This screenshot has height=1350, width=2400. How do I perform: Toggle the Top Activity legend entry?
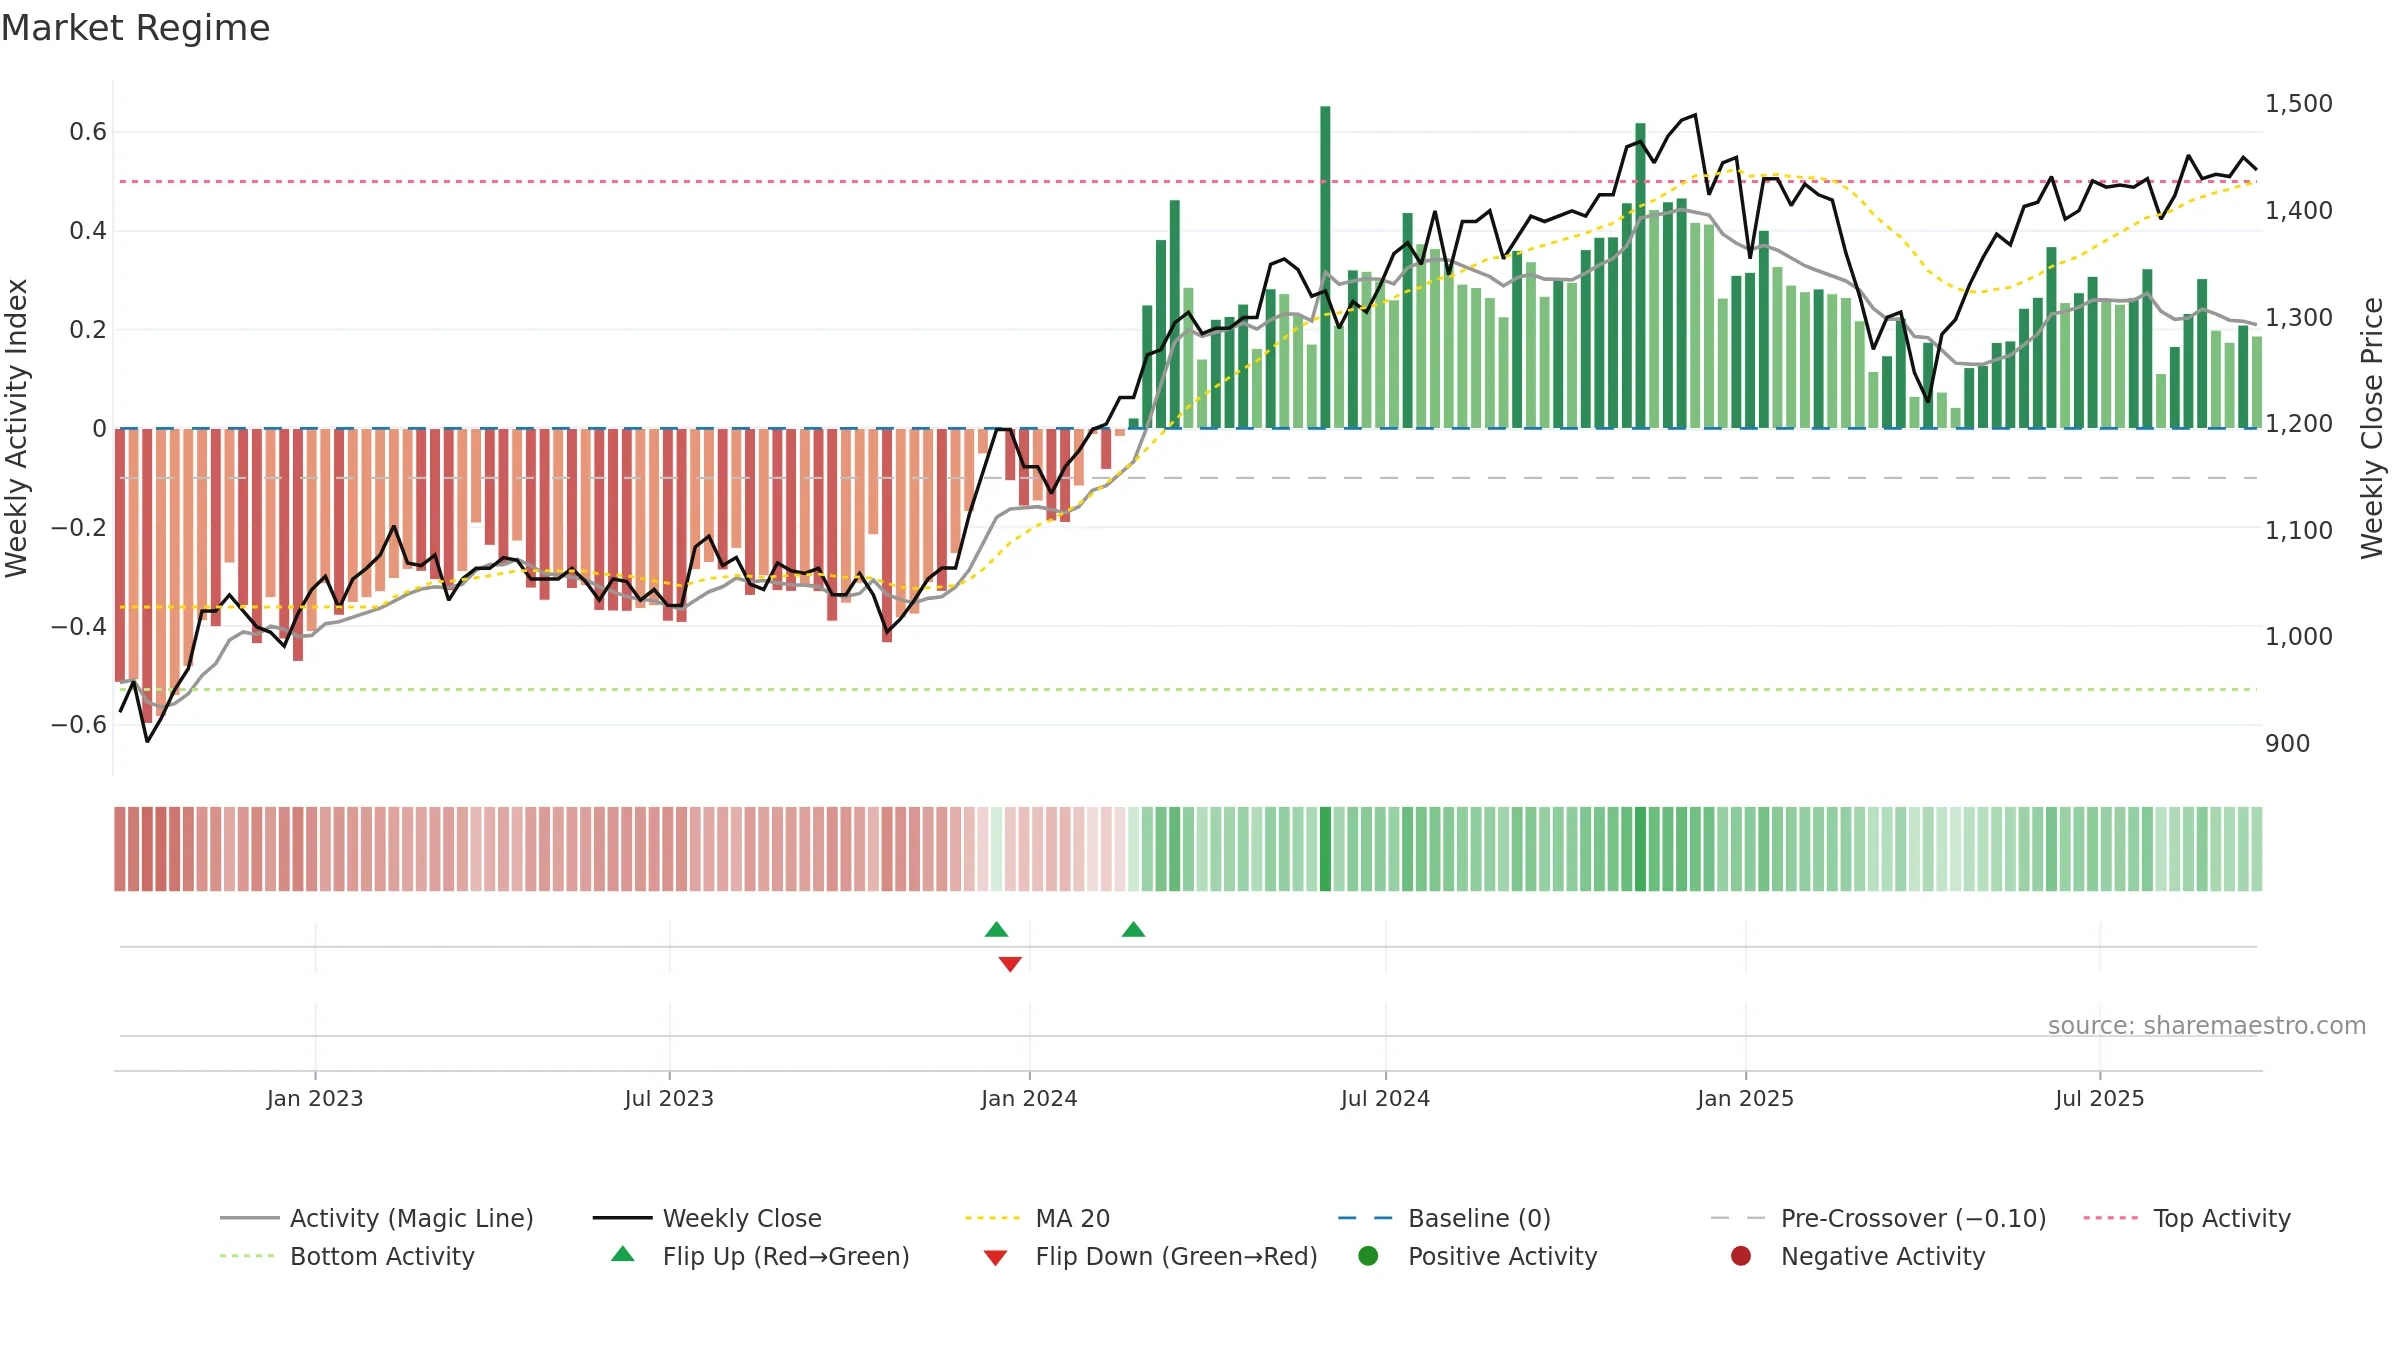[x=2186, y=1218]
